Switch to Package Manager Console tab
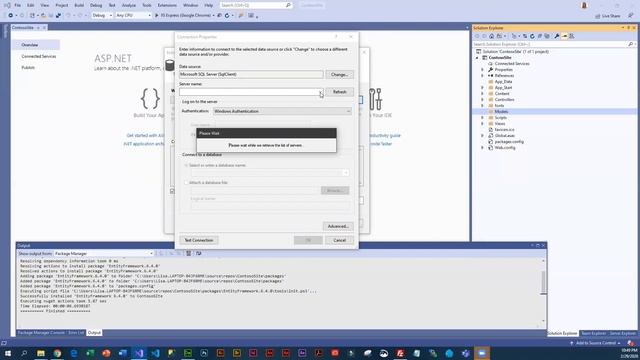Image resolution: width=640 pixels, height=360 pixels. [x=41, y=333]
